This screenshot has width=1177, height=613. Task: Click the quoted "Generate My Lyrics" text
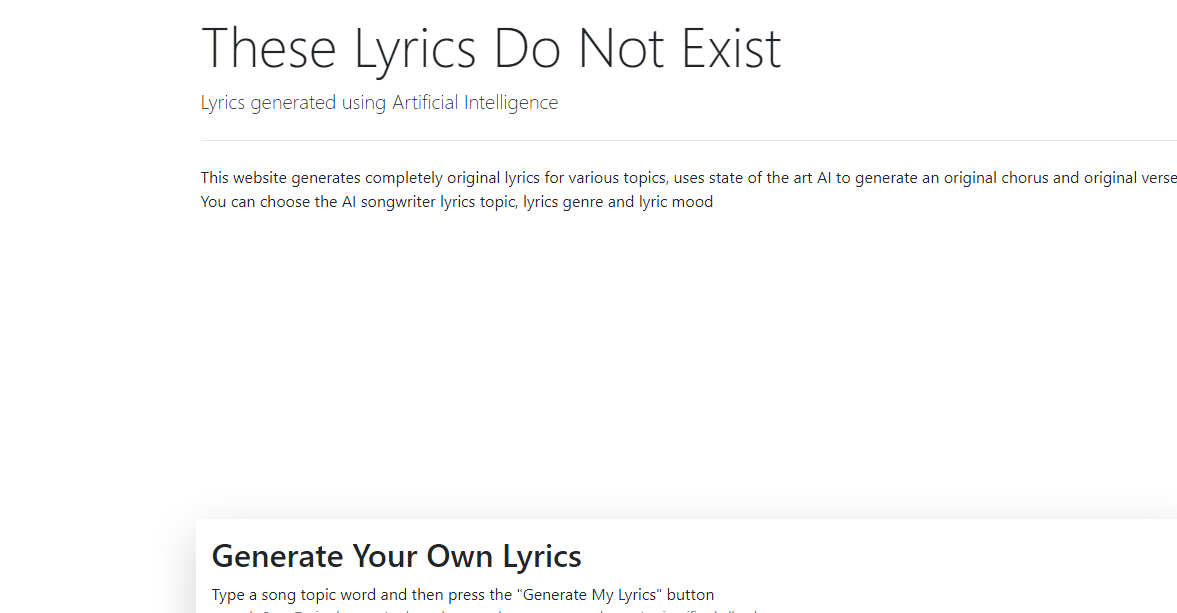click(589, 595)
